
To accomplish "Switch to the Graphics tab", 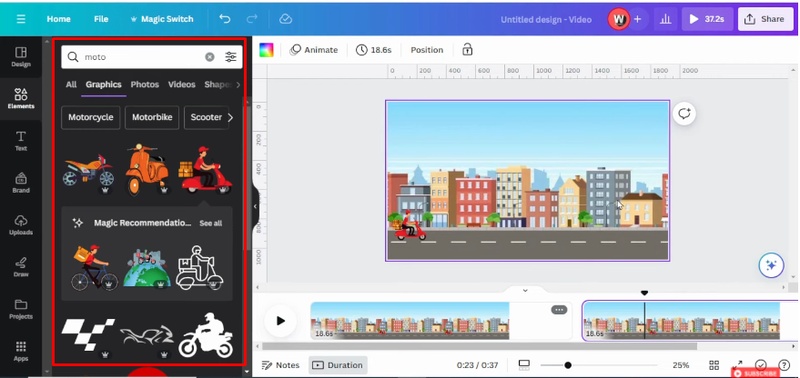I will point(104,85).
